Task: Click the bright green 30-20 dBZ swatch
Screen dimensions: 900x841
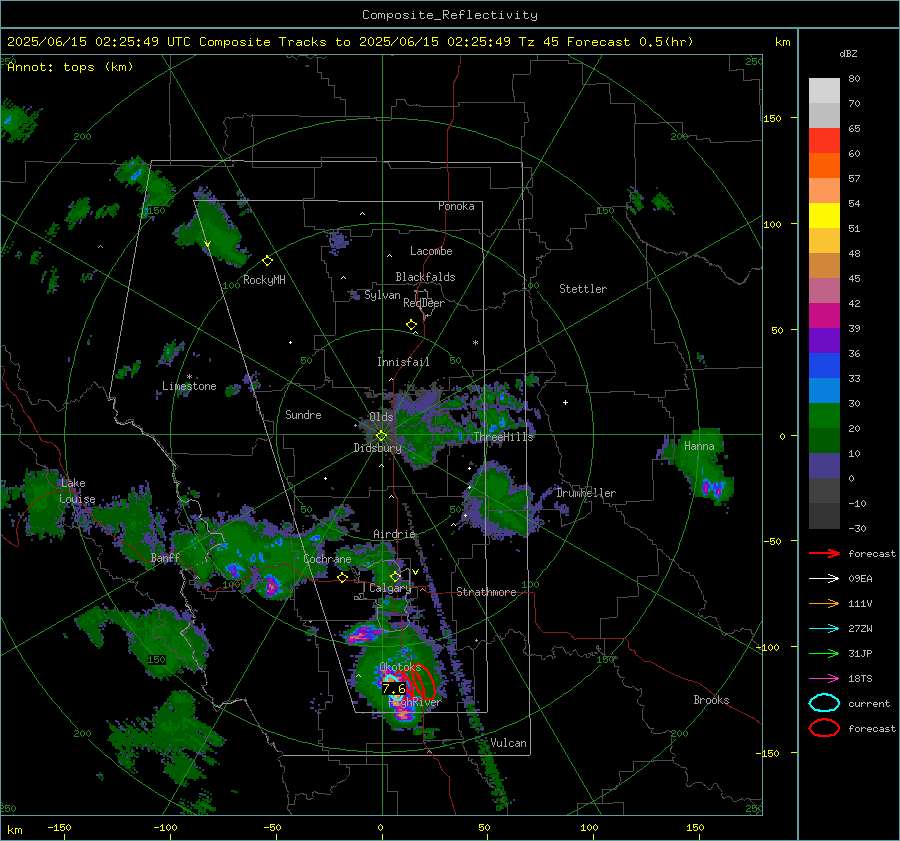Action: (x=824, y=416)
